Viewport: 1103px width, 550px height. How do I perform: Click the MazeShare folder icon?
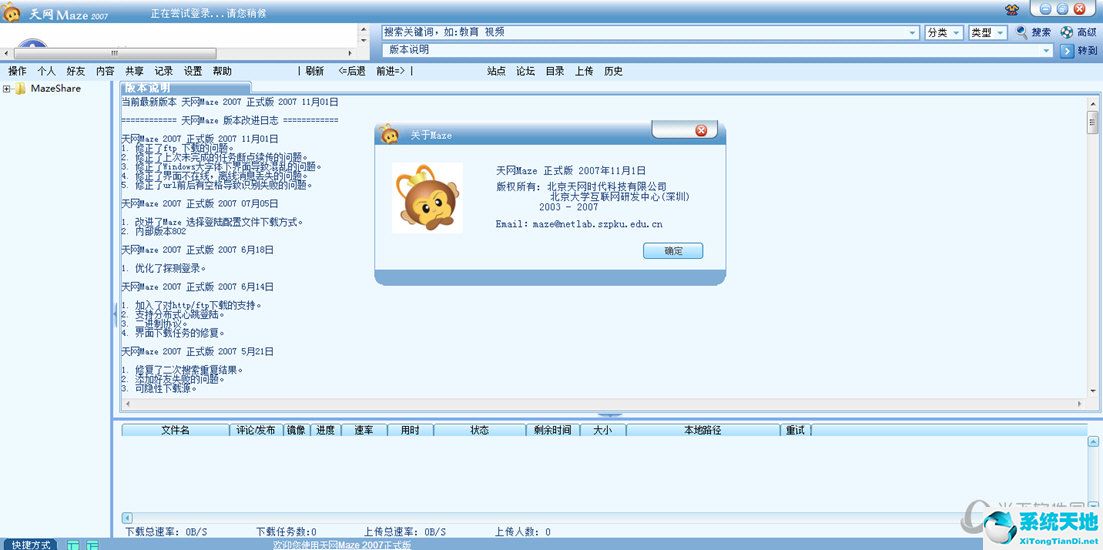coord(20,89)
